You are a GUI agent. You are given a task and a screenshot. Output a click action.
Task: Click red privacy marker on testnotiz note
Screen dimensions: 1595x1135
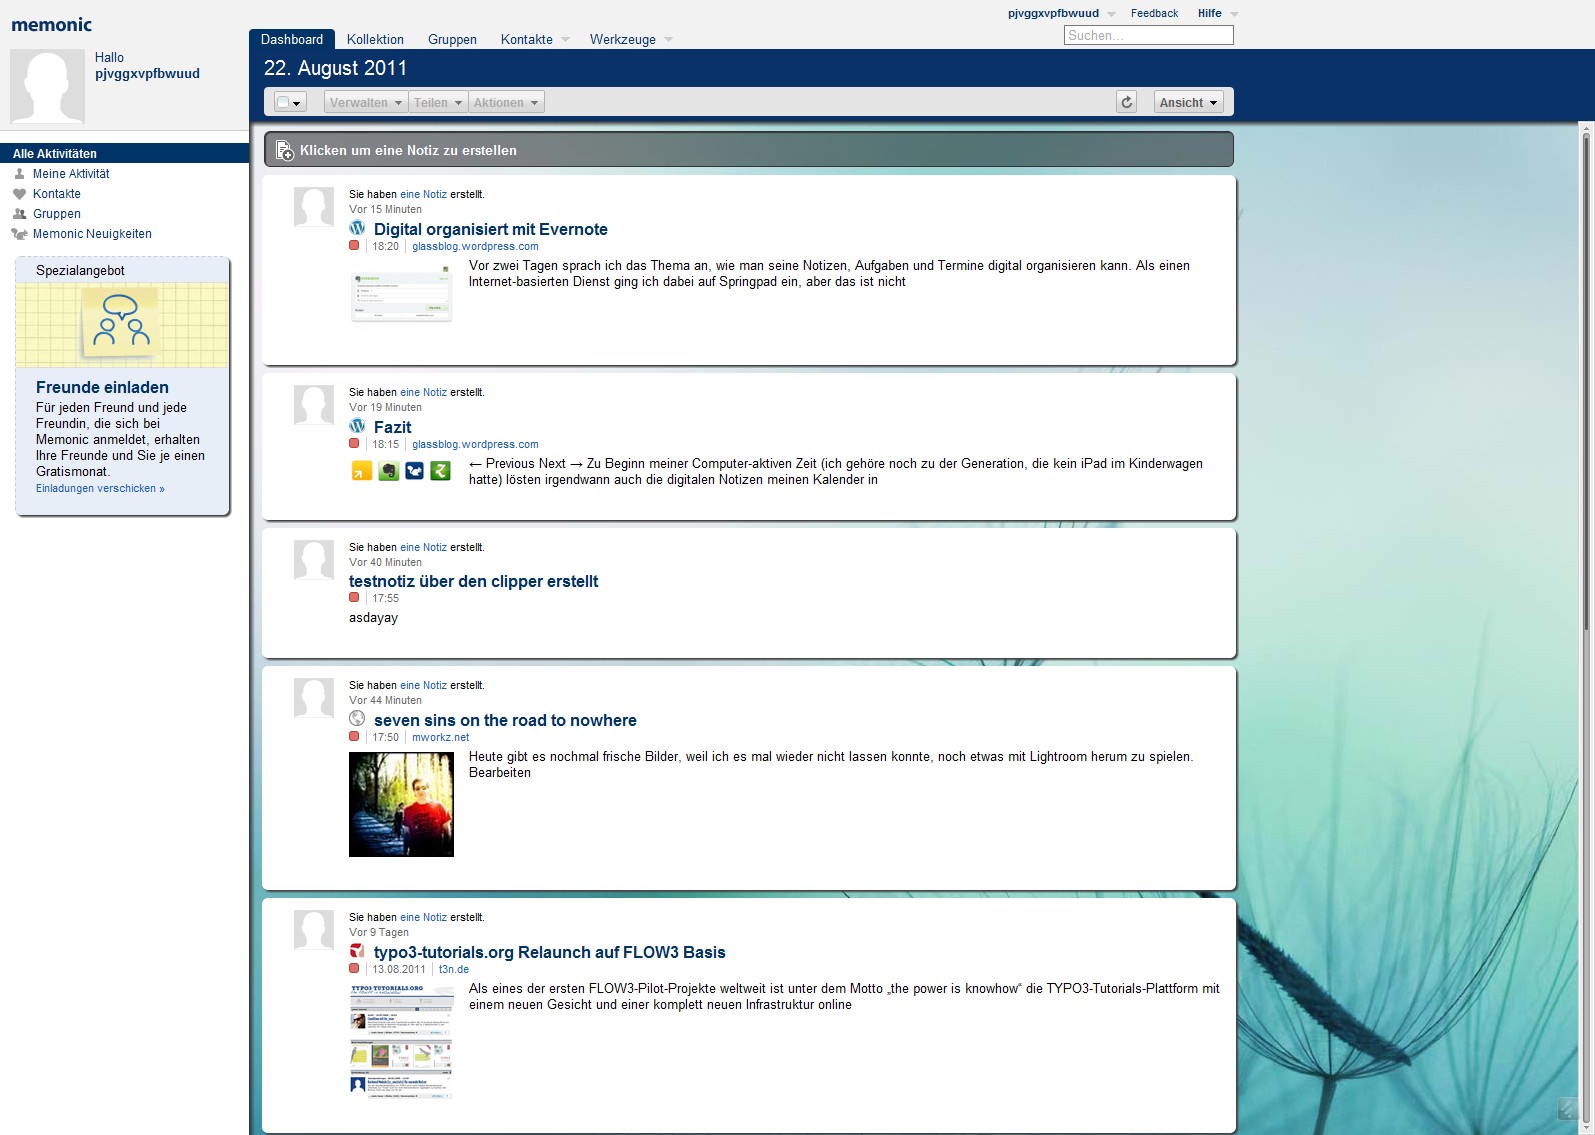[x=354, y=598]
